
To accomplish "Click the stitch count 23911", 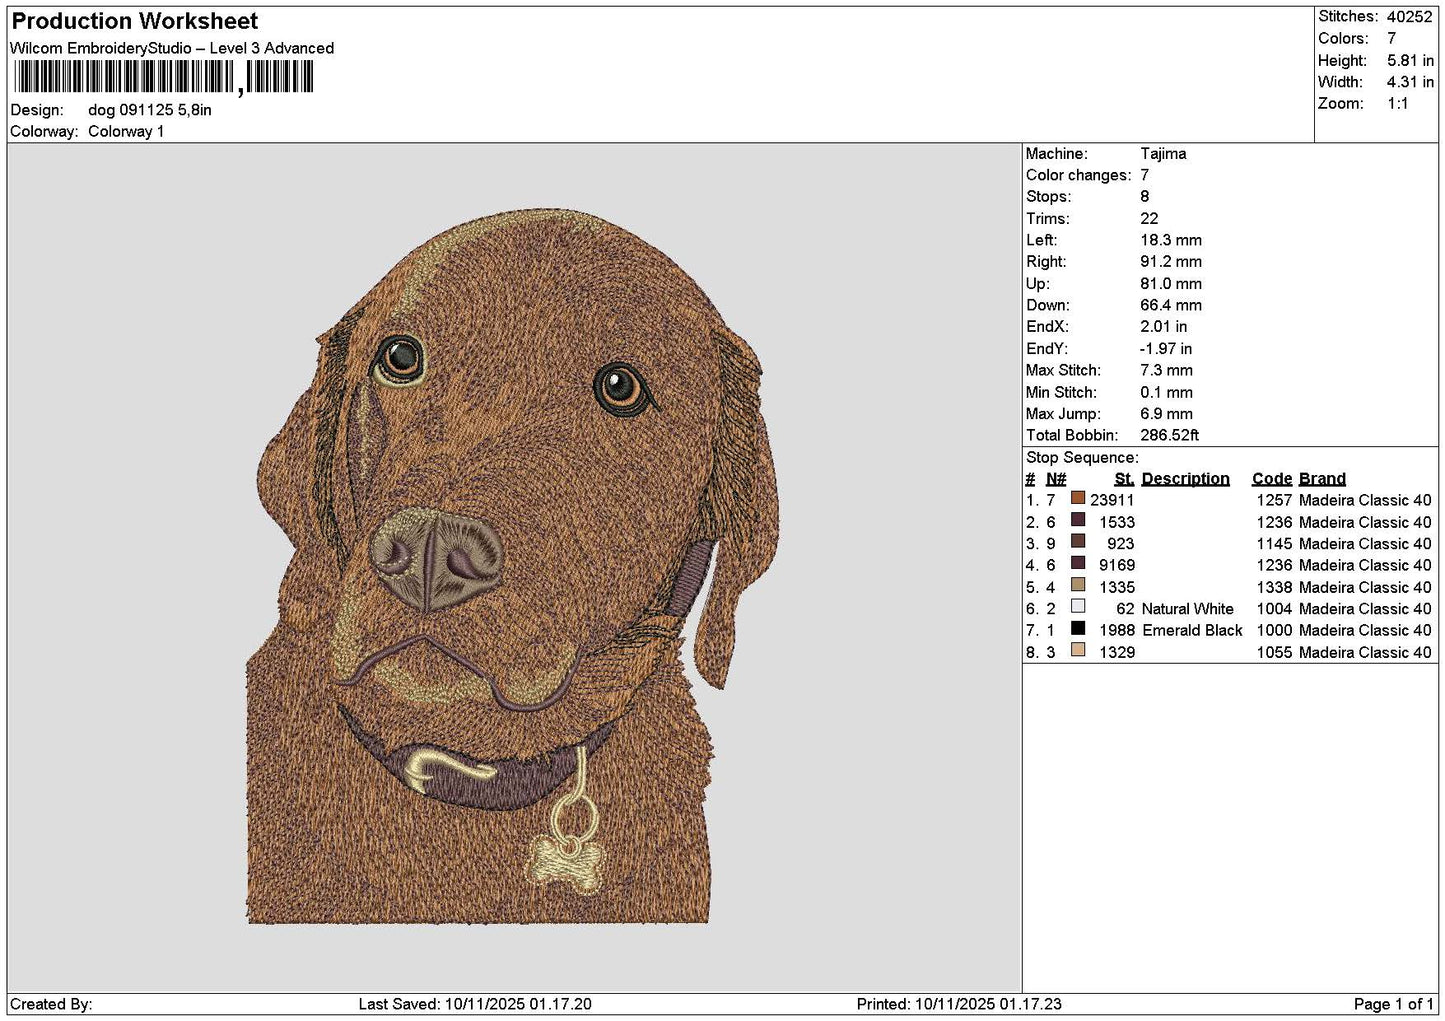I will (1112, 500).
